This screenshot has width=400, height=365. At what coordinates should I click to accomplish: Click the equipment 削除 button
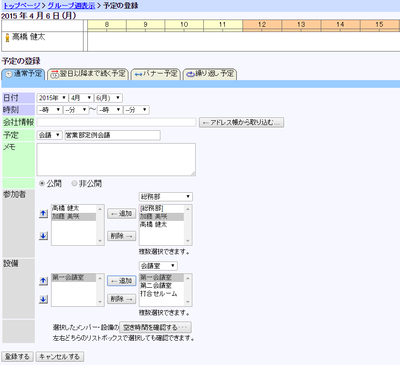tap(121, 299)
